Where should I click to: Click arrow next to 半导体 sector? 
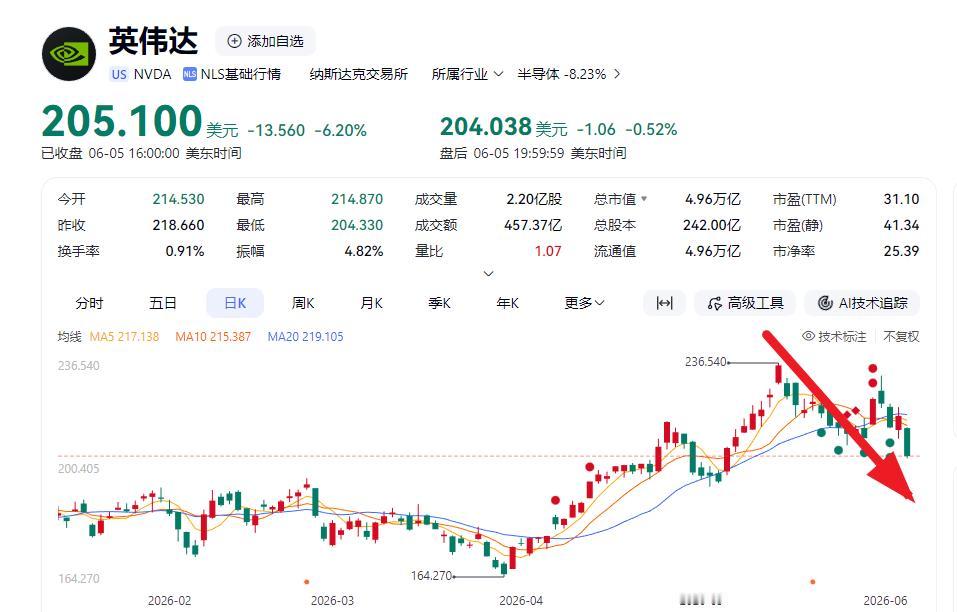click(x=617, y=74)
